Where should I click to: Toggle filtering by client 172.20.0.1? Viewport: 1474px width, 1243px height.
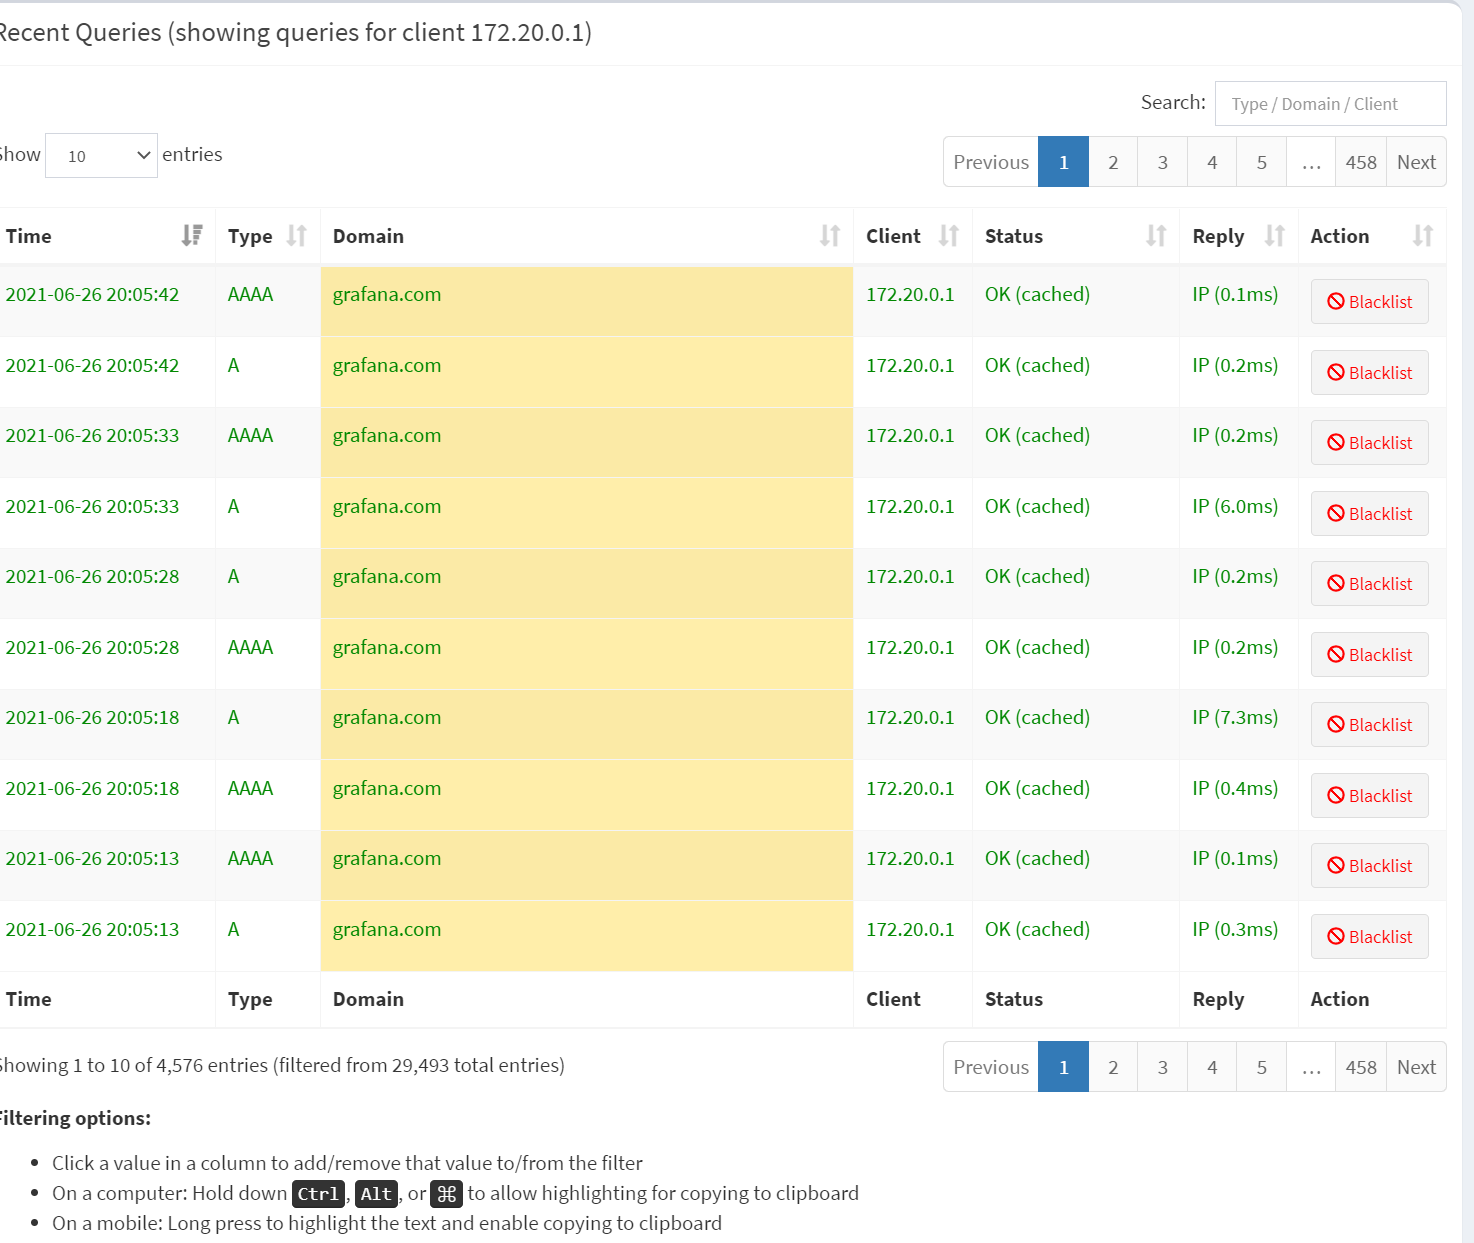pyautogui.click(x=910, y=294)
